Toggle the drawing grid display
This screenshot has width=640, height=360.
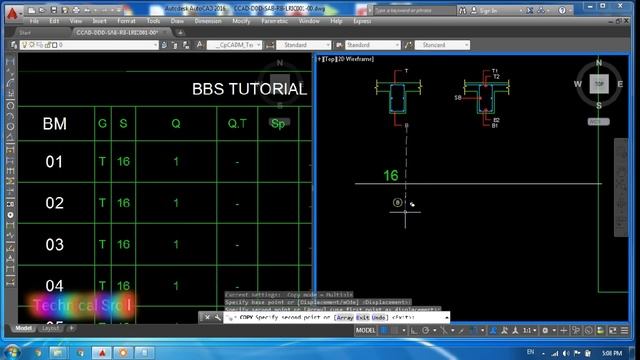point(384,331)
